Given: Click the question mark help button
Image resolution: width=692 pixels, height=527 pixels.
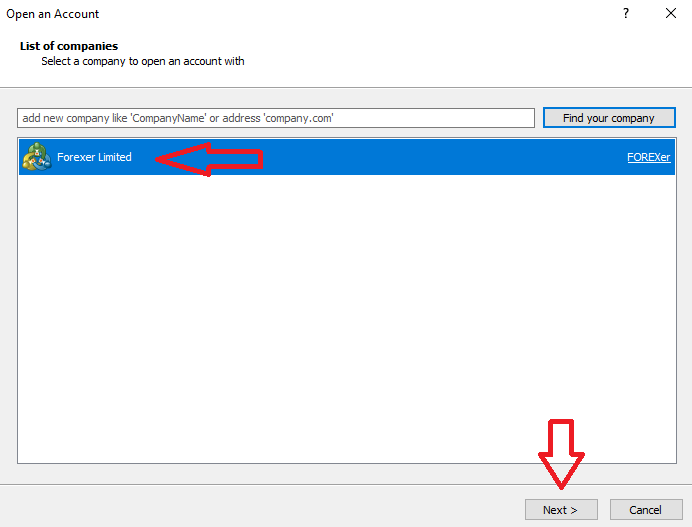Looking at the screenshot, I should coord(626,14).
